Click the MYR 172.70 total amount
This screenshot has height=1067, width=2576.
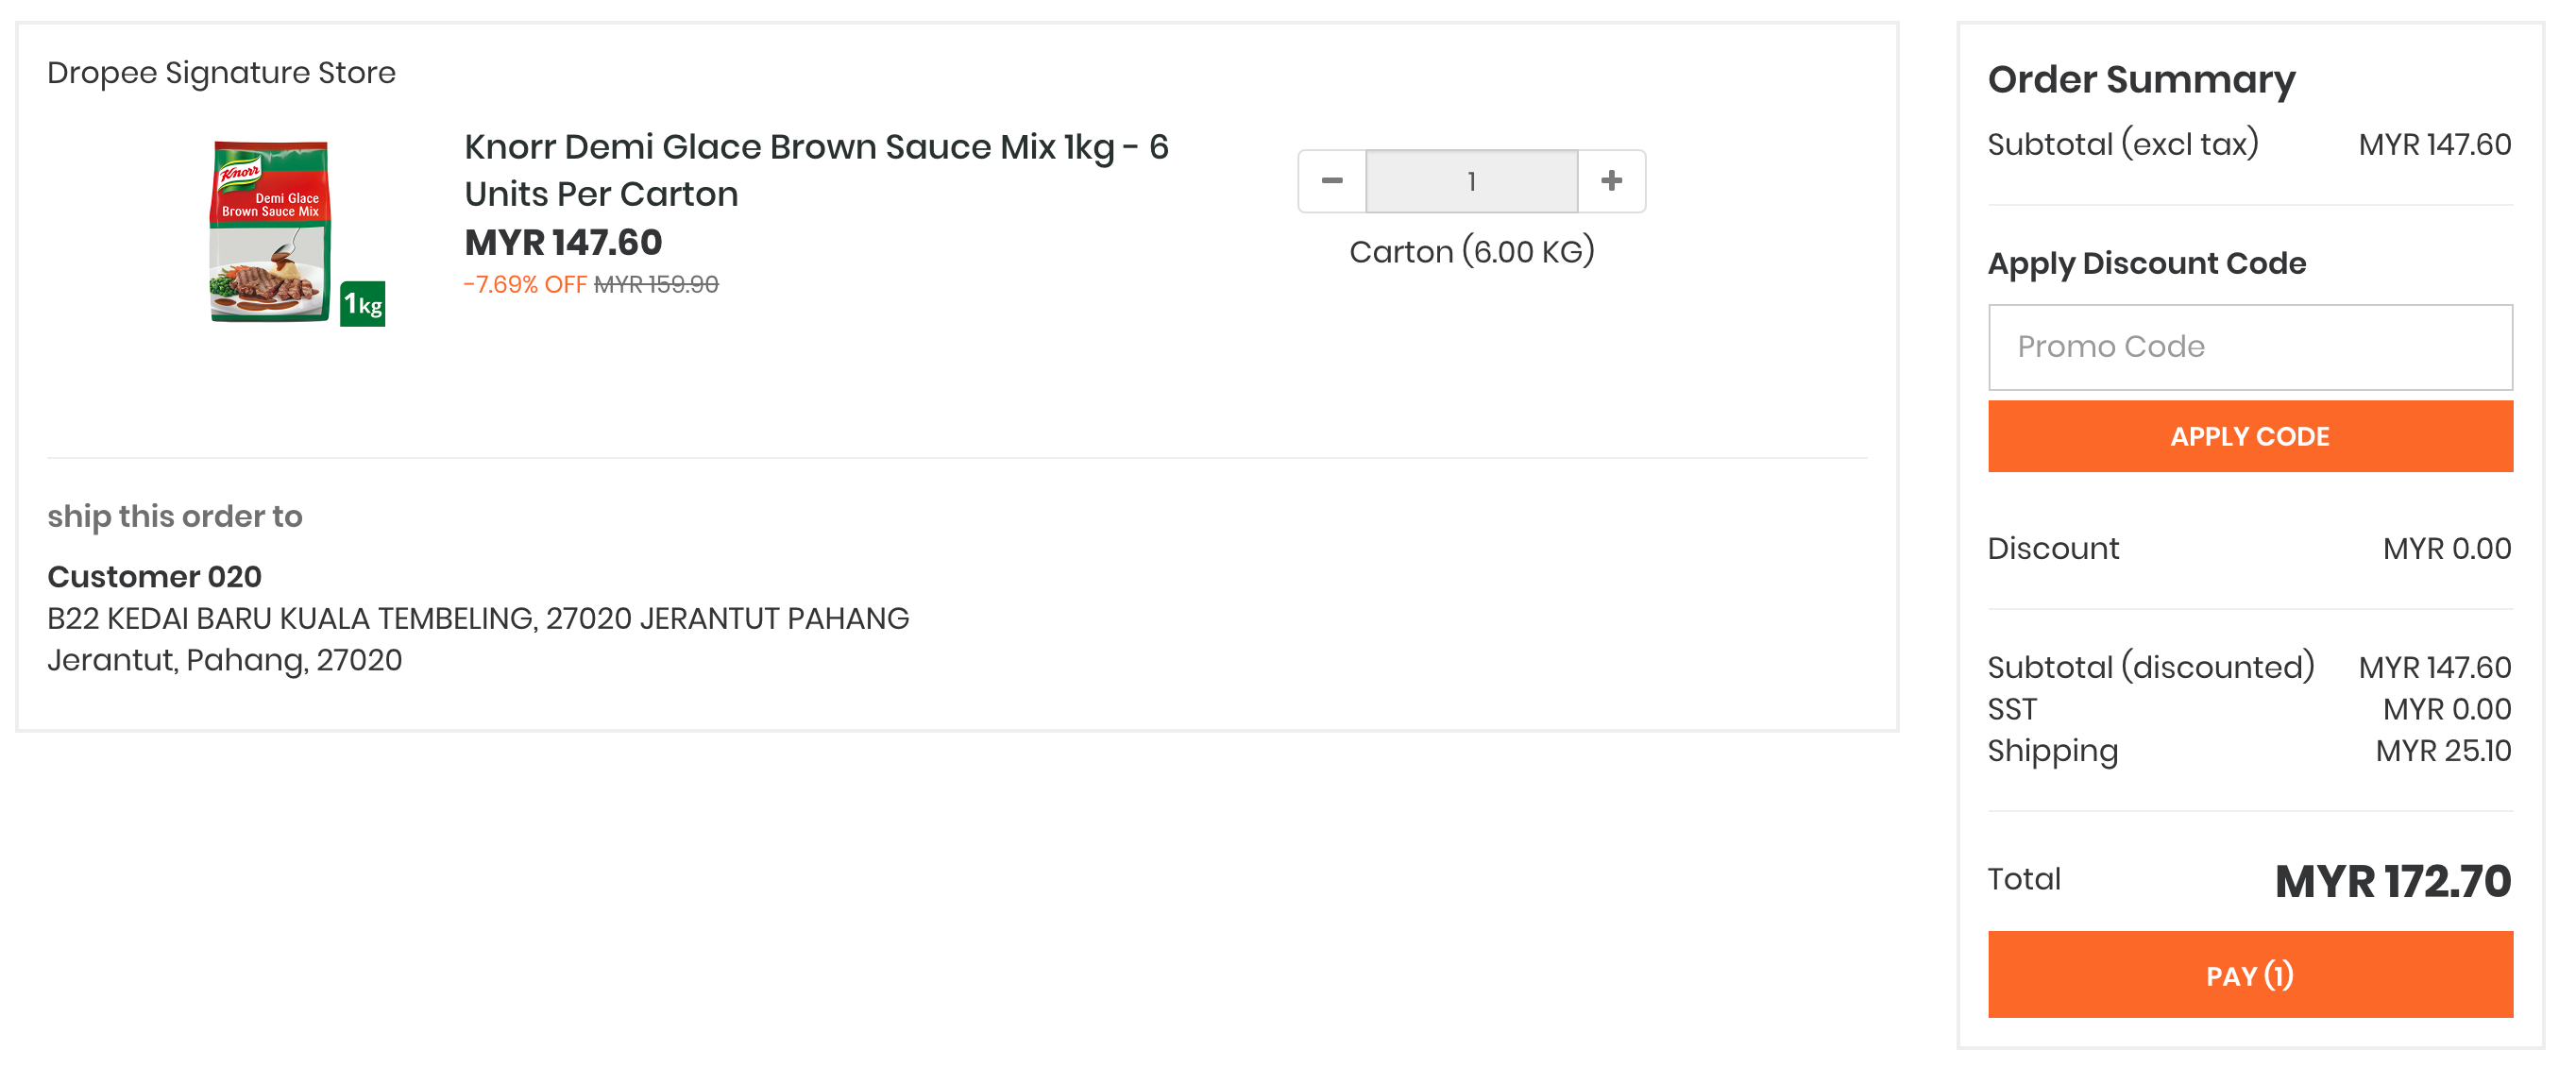tap(2392, 881)
